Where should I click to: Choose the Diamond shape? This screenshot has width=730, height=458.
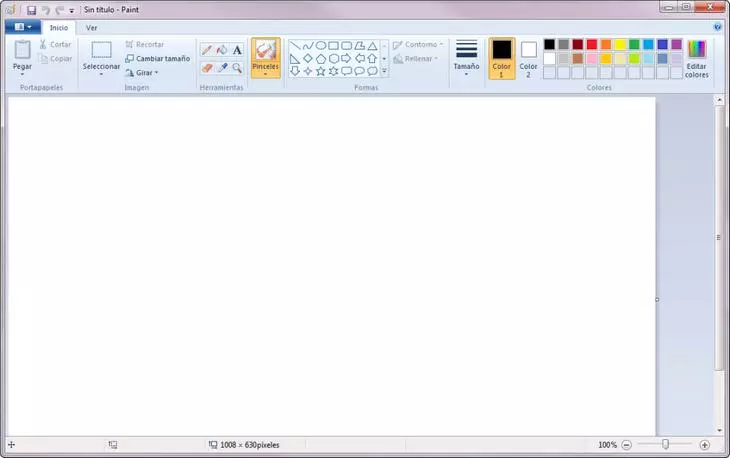pos(308,59)
